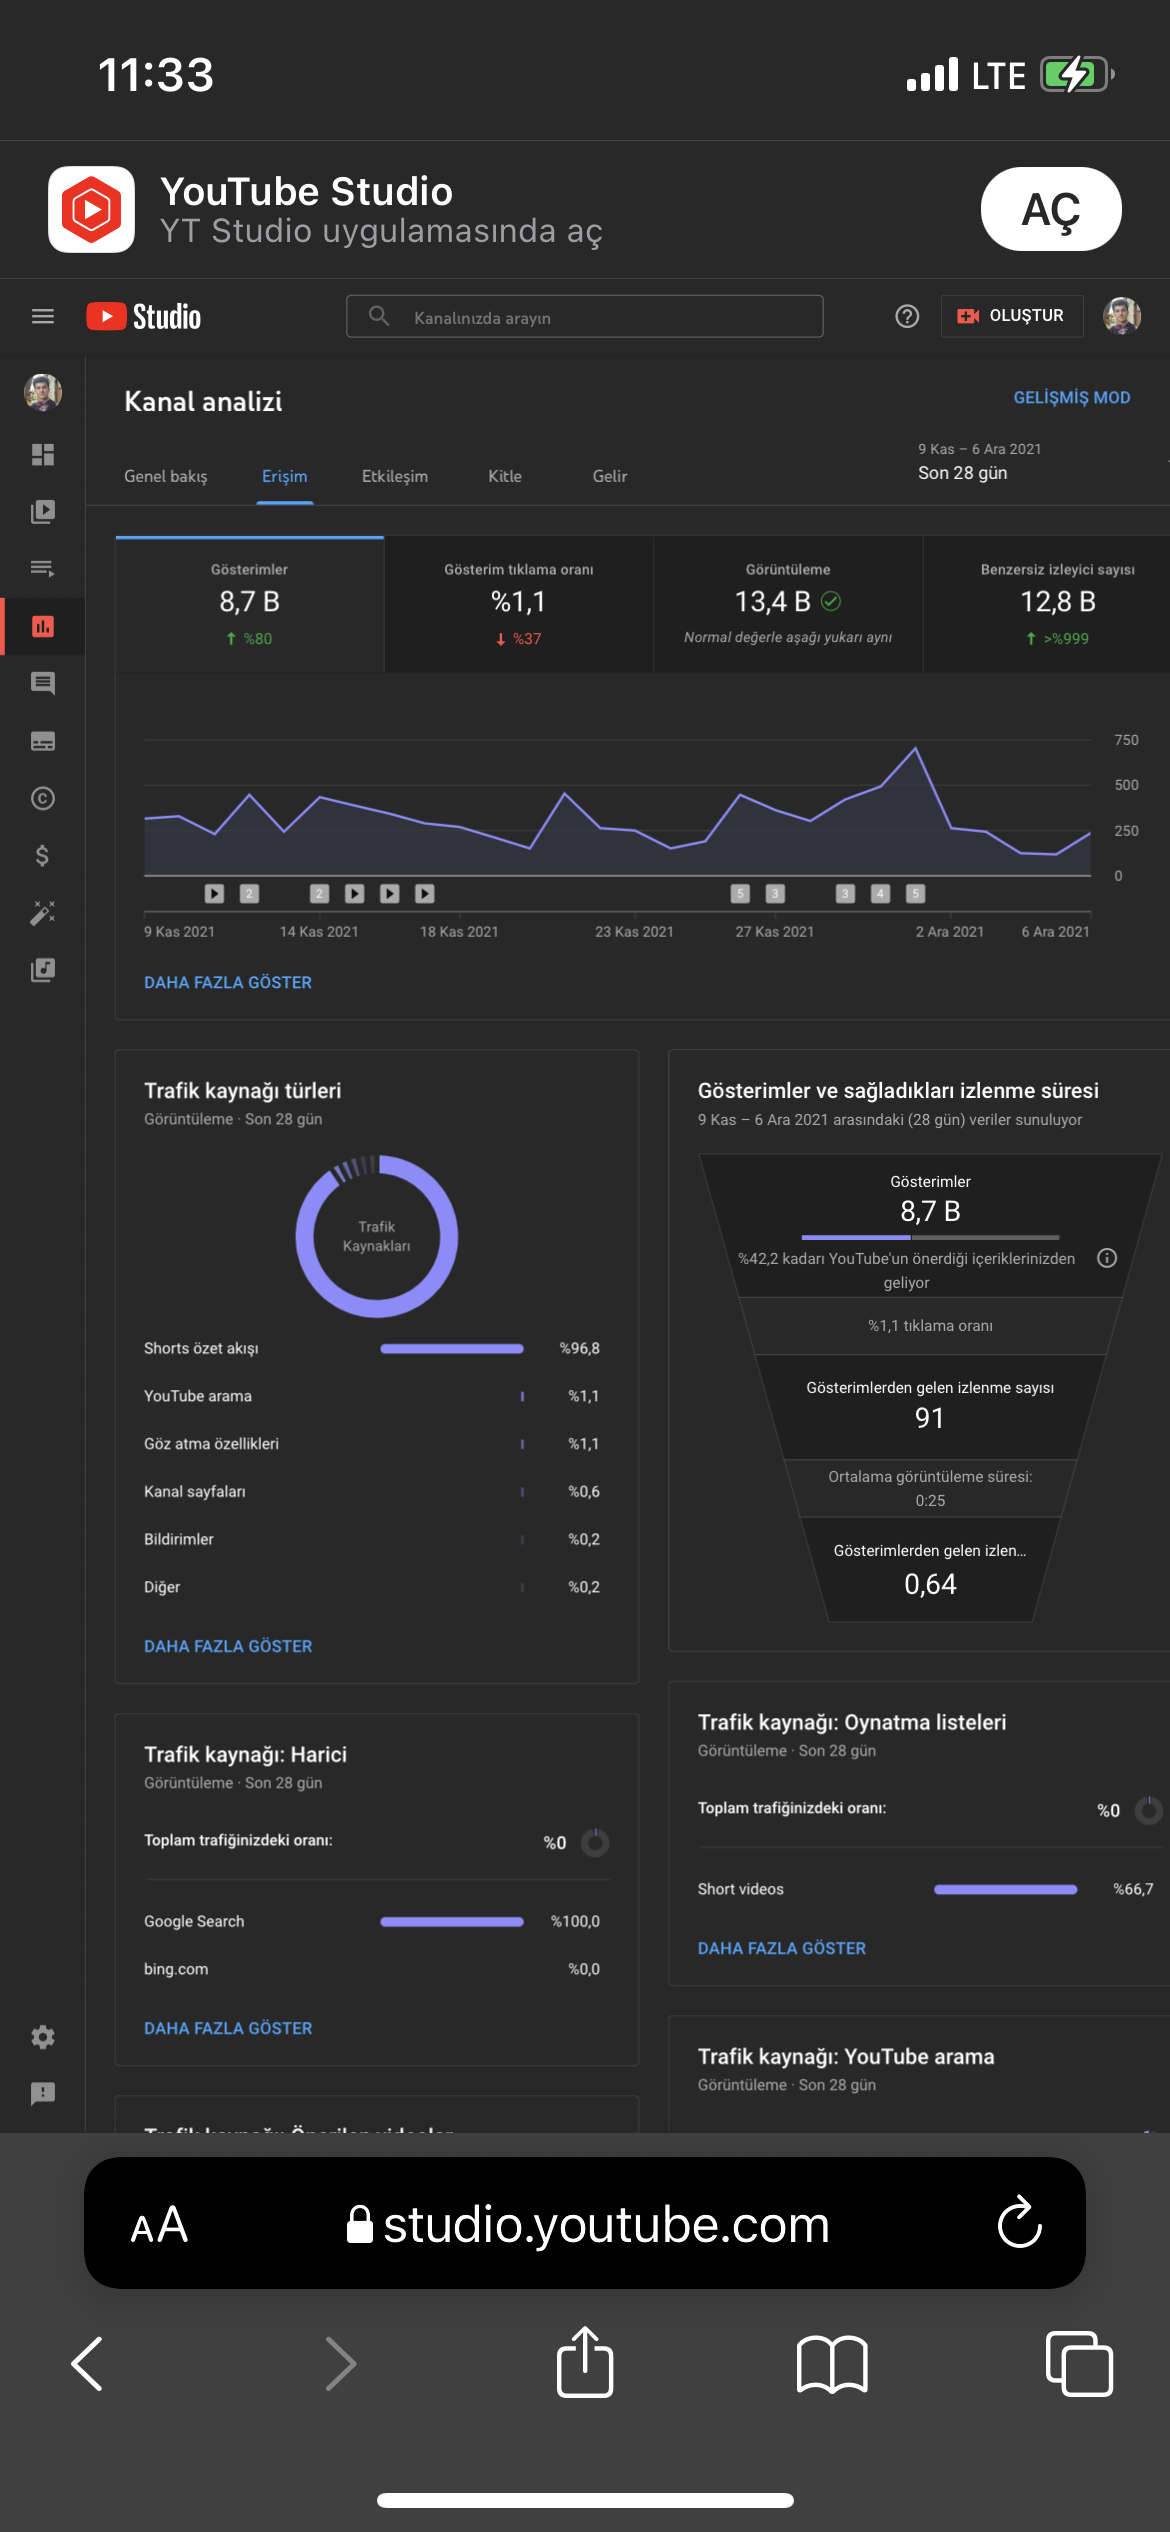Open Content videos icon in sidebar
The width and height of the screenshot is (1170, 2532).
point(43,512)
